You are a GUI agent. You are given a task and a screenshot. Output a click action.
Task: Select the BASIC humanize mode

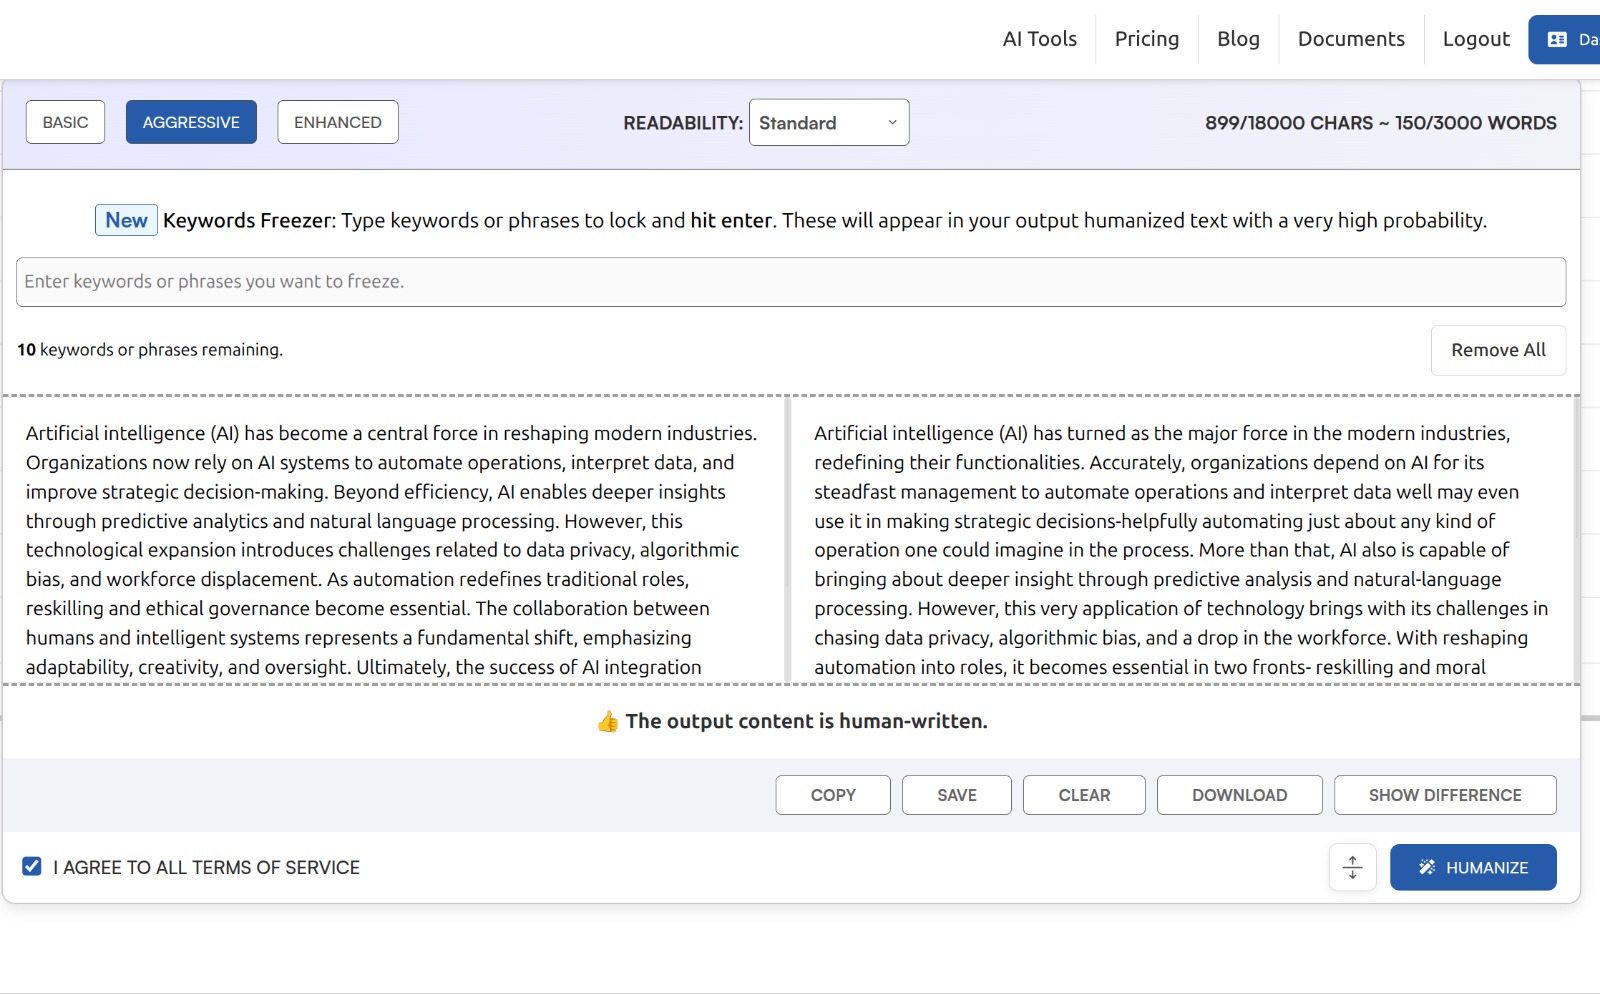[65, 122]
